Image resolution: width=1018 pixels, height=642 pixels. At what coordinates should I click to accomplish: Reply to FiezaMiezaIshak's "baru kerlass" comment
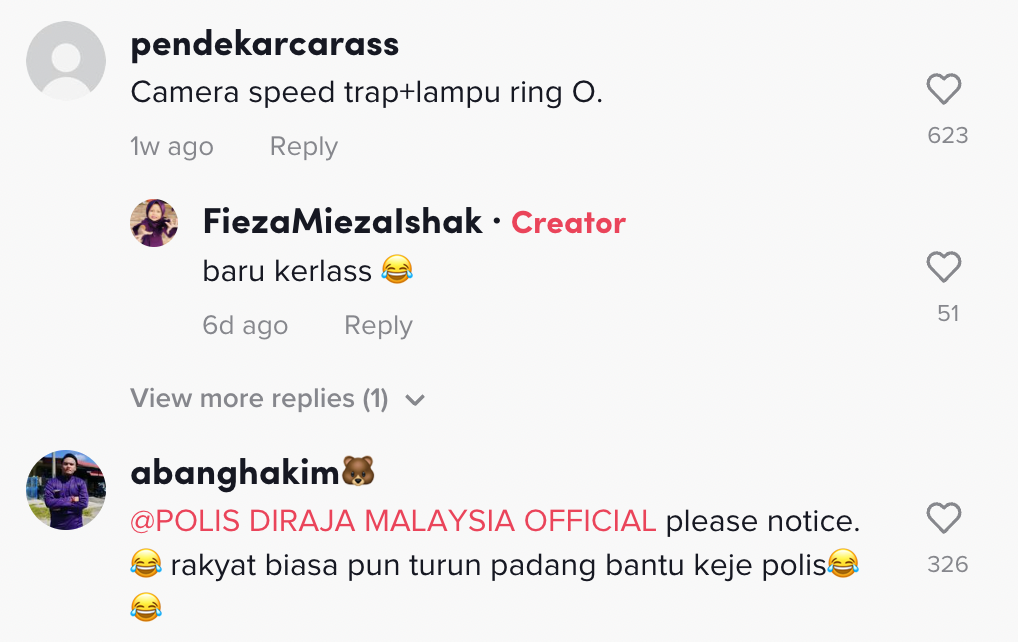[x=378, y=326]
